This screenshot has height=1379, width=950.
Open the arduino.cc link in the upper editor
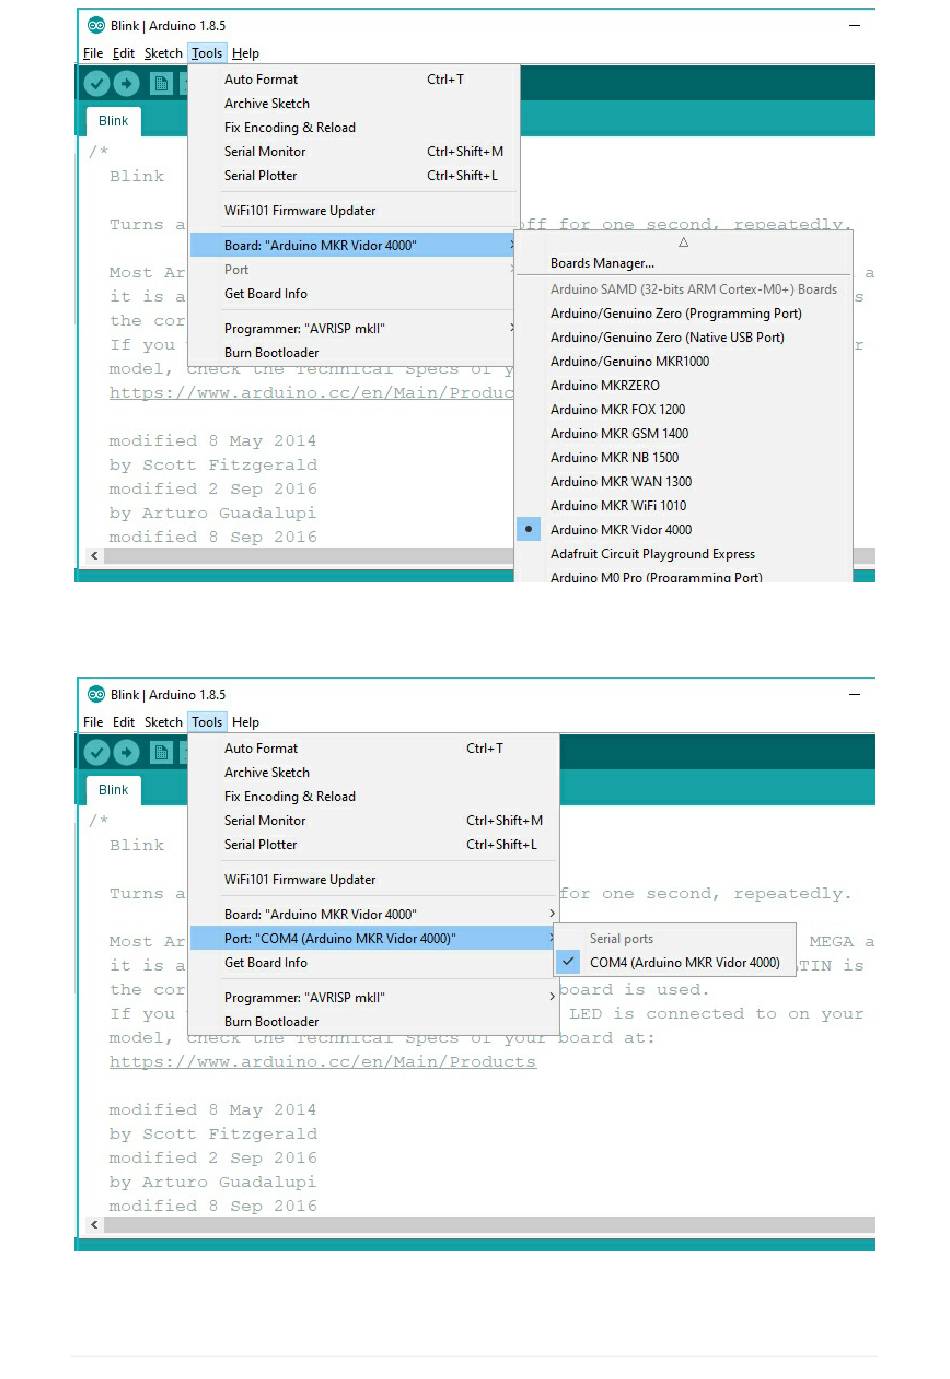[x=312, y=393]
